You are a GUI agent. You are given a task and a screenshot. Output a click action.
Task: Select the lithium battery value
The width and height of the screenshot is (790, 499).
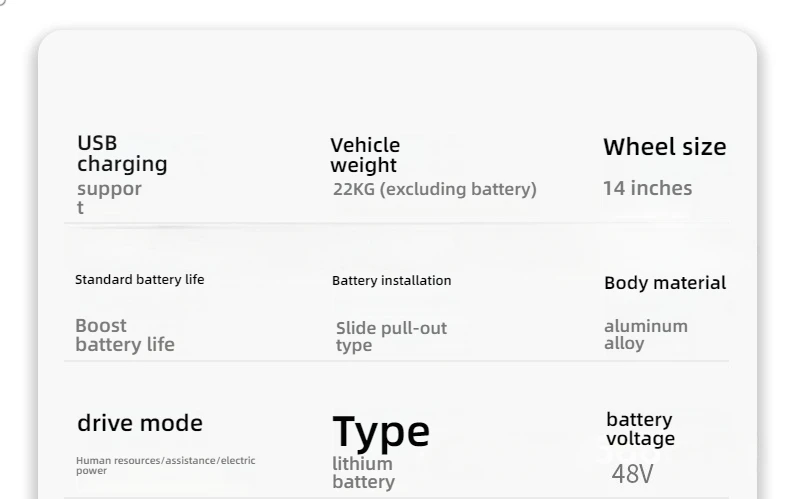(x=363, y=473)
